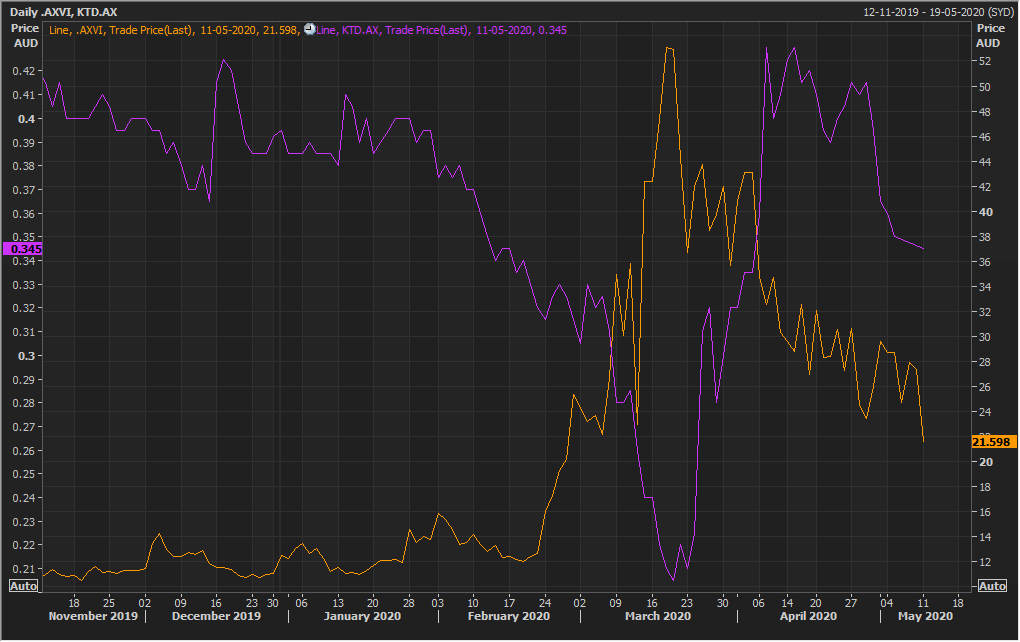Click date tick 25 under November 2019
Screen dimensions: 1020x642
pyautogui.click(x=109, y=603)
